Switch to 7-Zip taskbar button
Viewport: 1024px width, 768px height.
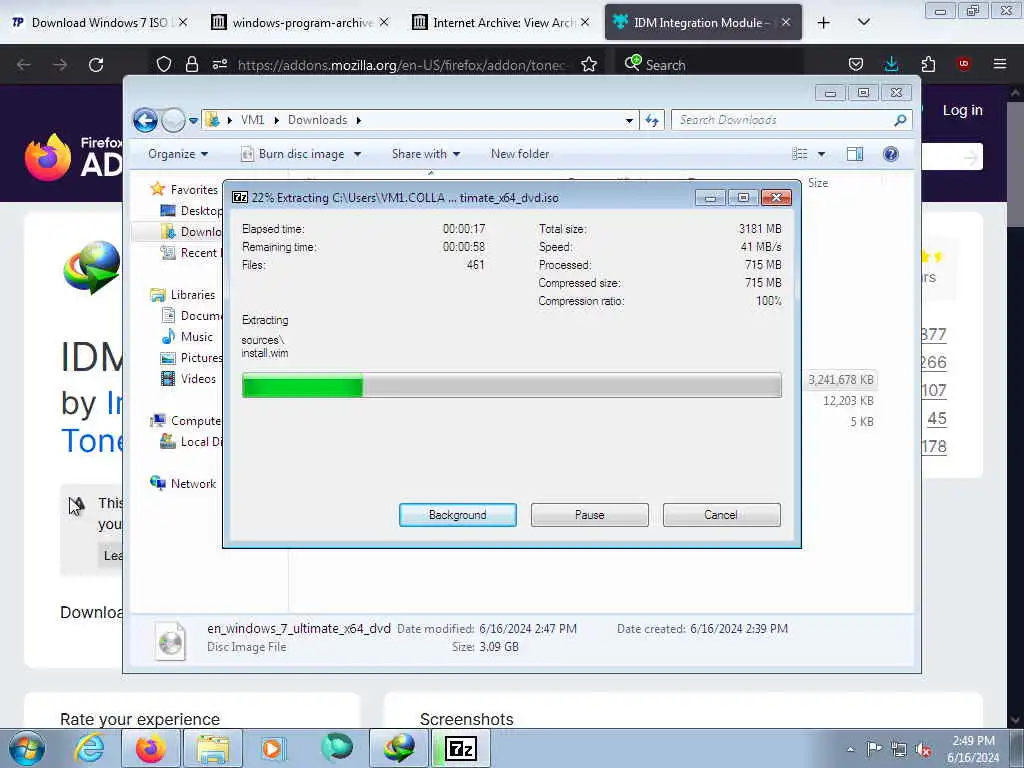point(461,748)
